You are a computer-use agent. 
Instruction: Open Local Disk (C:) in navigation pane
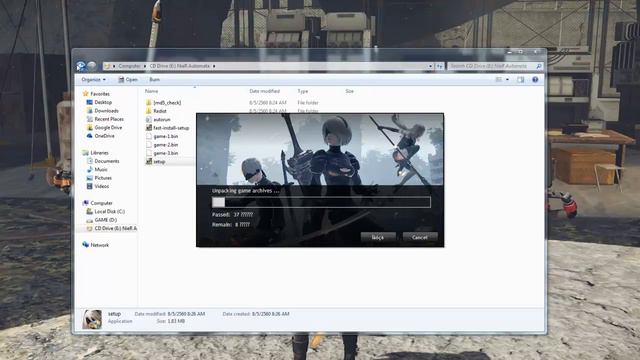point(106,211)
